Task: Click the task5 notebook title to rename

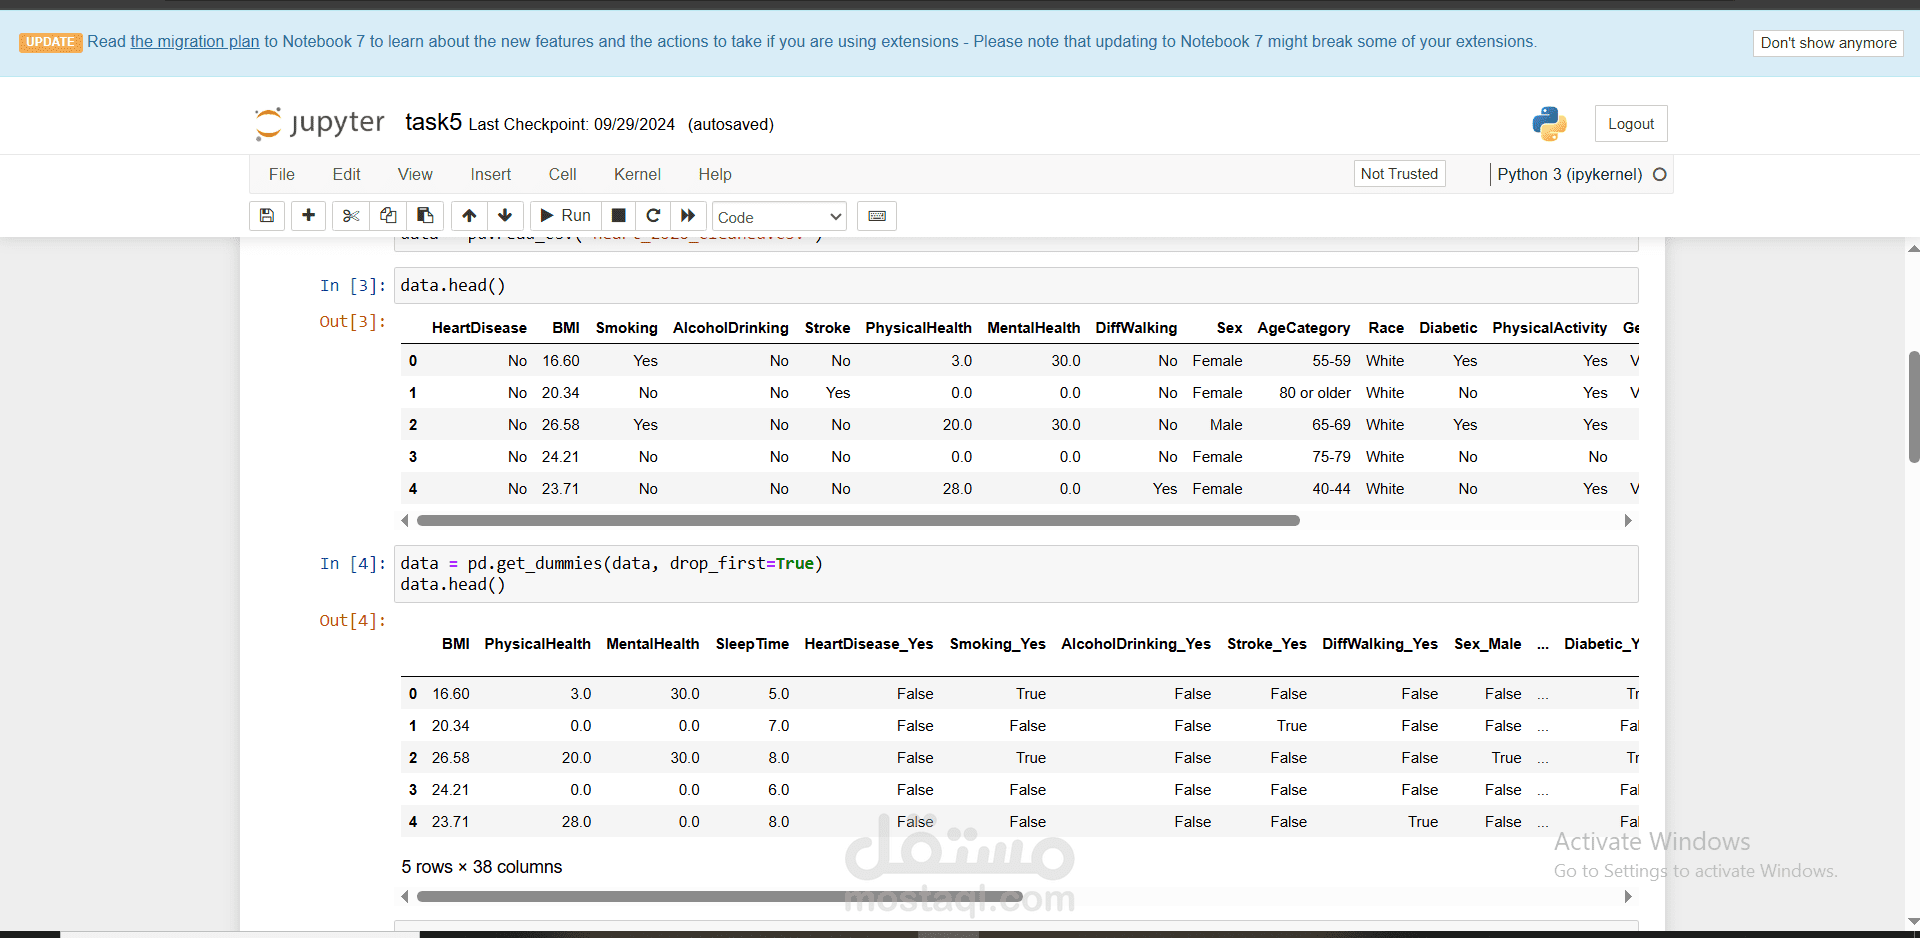Action: point(433,121)
